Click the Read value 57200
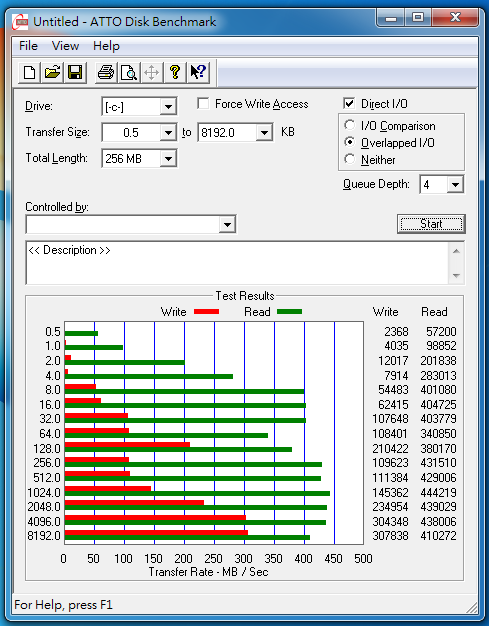Image resolution: width=489 pixels, height=626 pixels. [441, 332]
